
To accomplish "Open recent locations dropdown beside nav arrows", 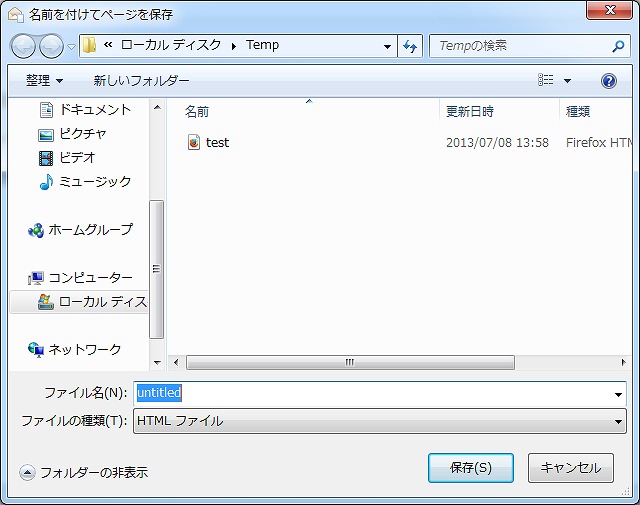I will coord(71,47).
